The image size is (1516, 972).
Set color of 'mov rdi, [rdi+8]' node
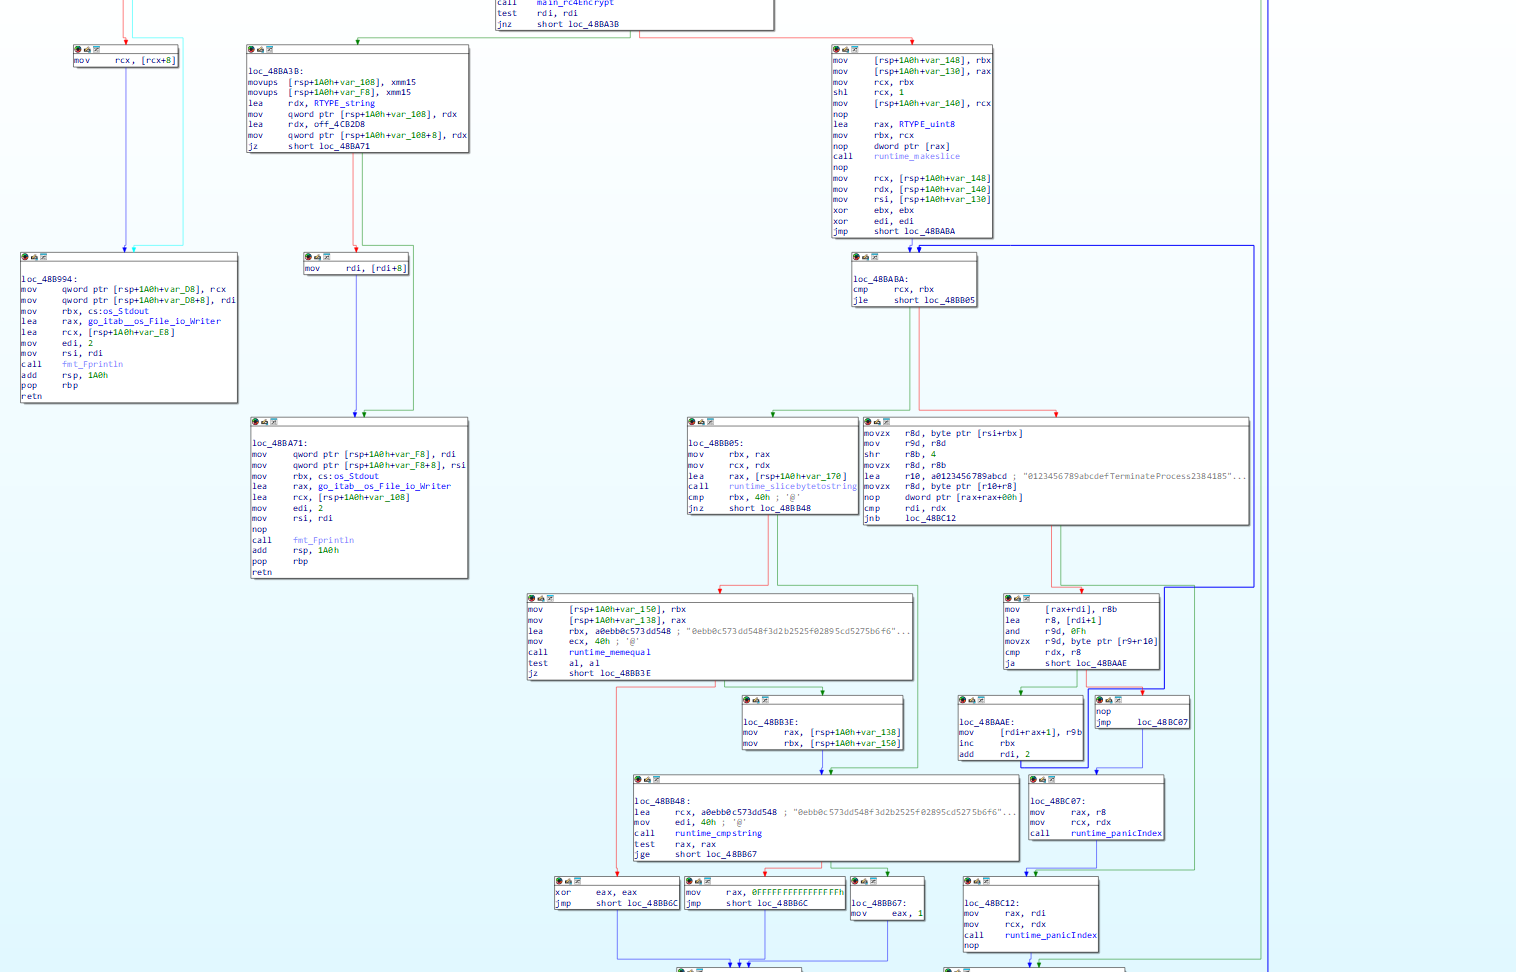coord(308,257)
